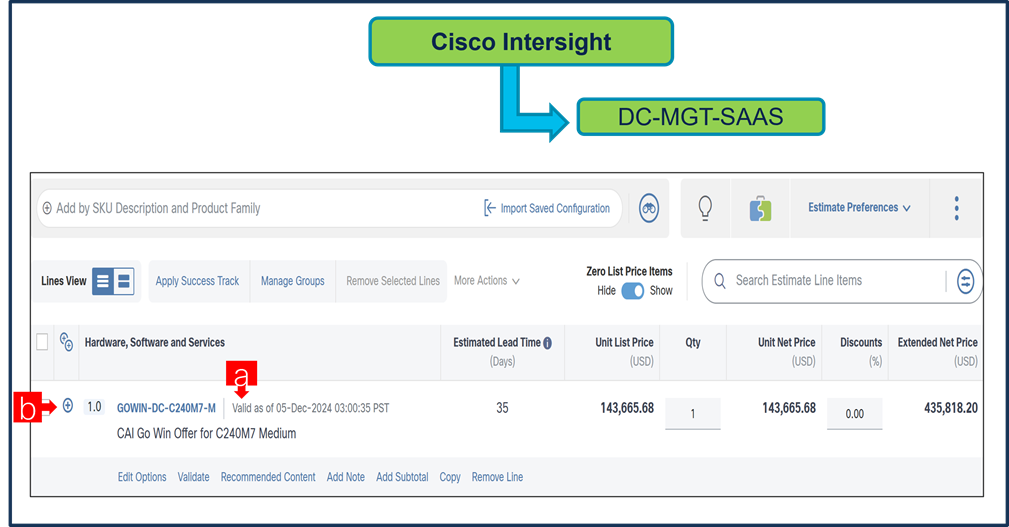1009x527 pixels.
Task: Click the binoculars find icon
Action: (x=649, y=208)
